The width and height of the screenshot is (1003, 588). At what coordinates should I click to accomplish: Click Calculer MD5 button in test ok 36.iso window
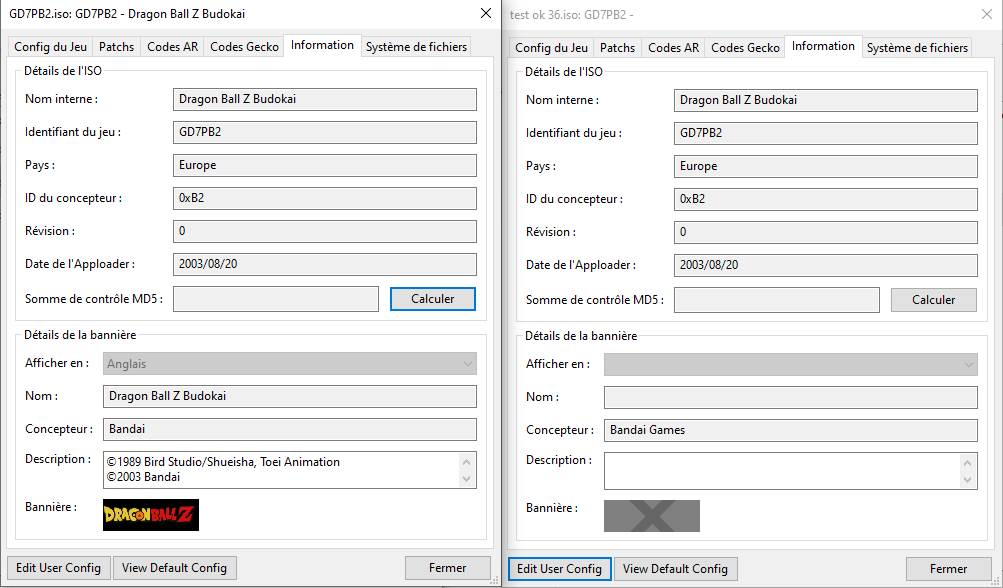pyautogui.click(x=933, y=300)
